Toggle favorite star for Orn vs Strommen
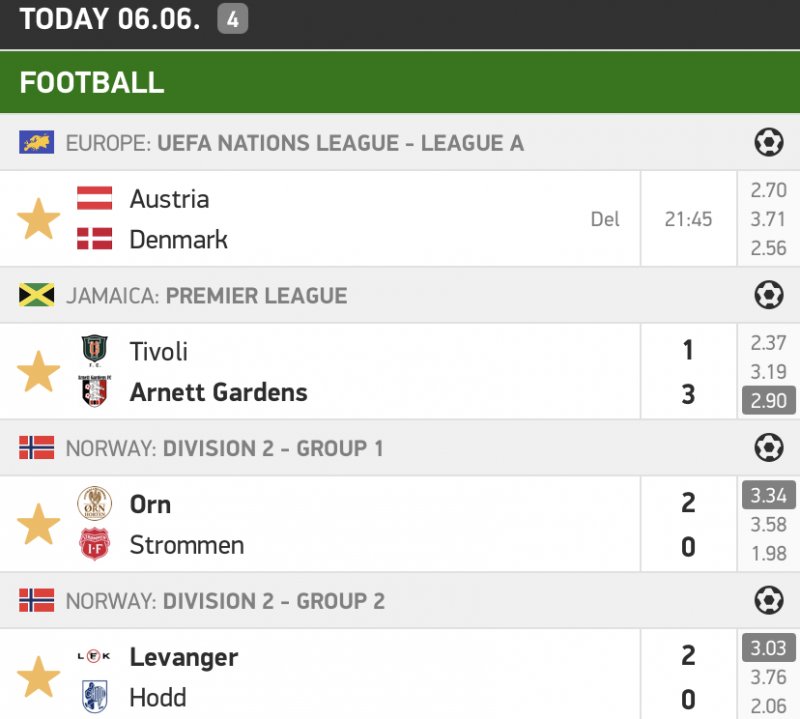 click(39, 524)
